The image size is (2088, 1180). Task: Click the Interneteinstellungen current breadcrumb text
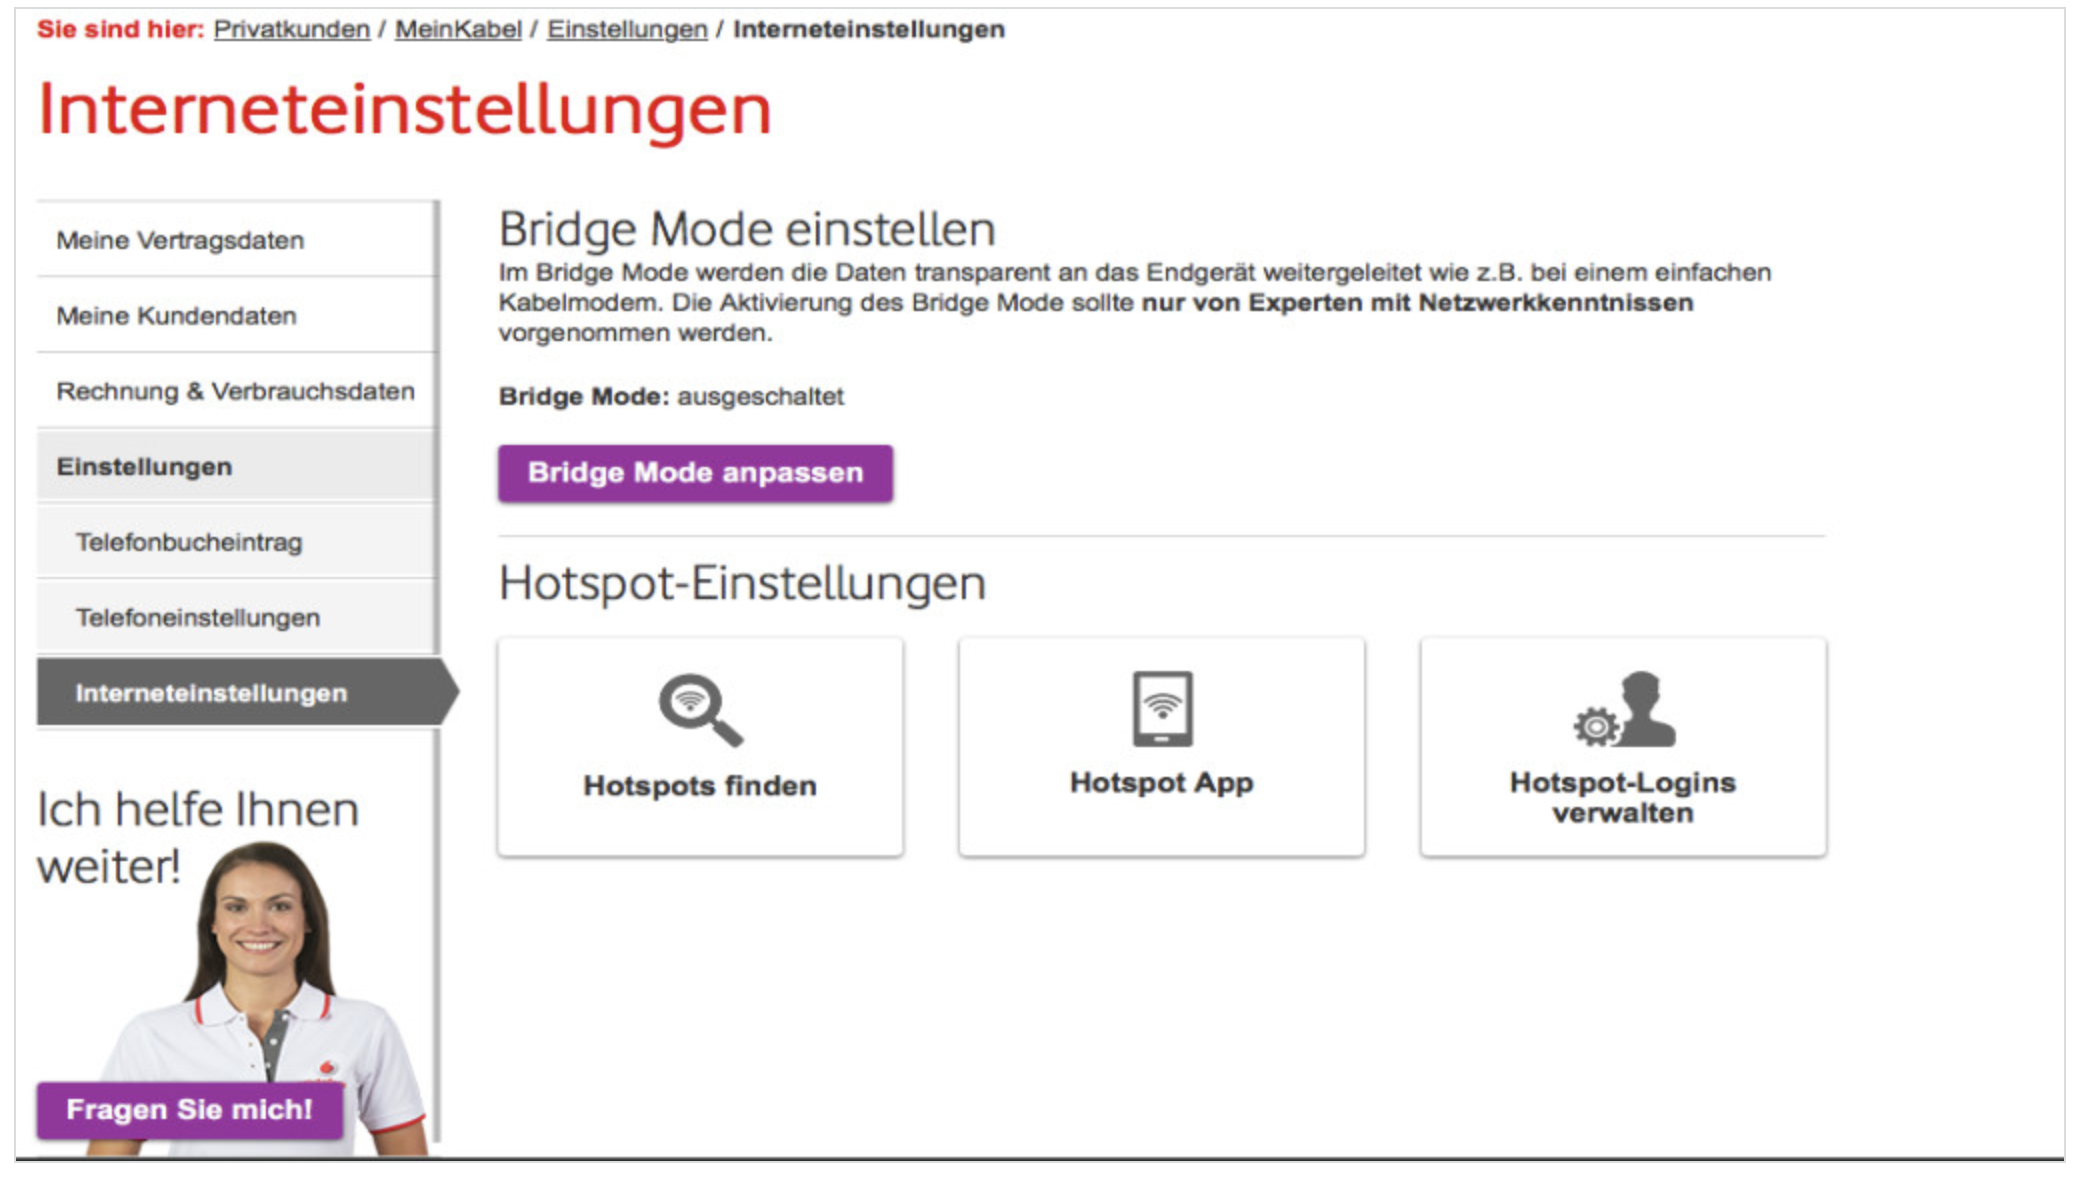868,30
